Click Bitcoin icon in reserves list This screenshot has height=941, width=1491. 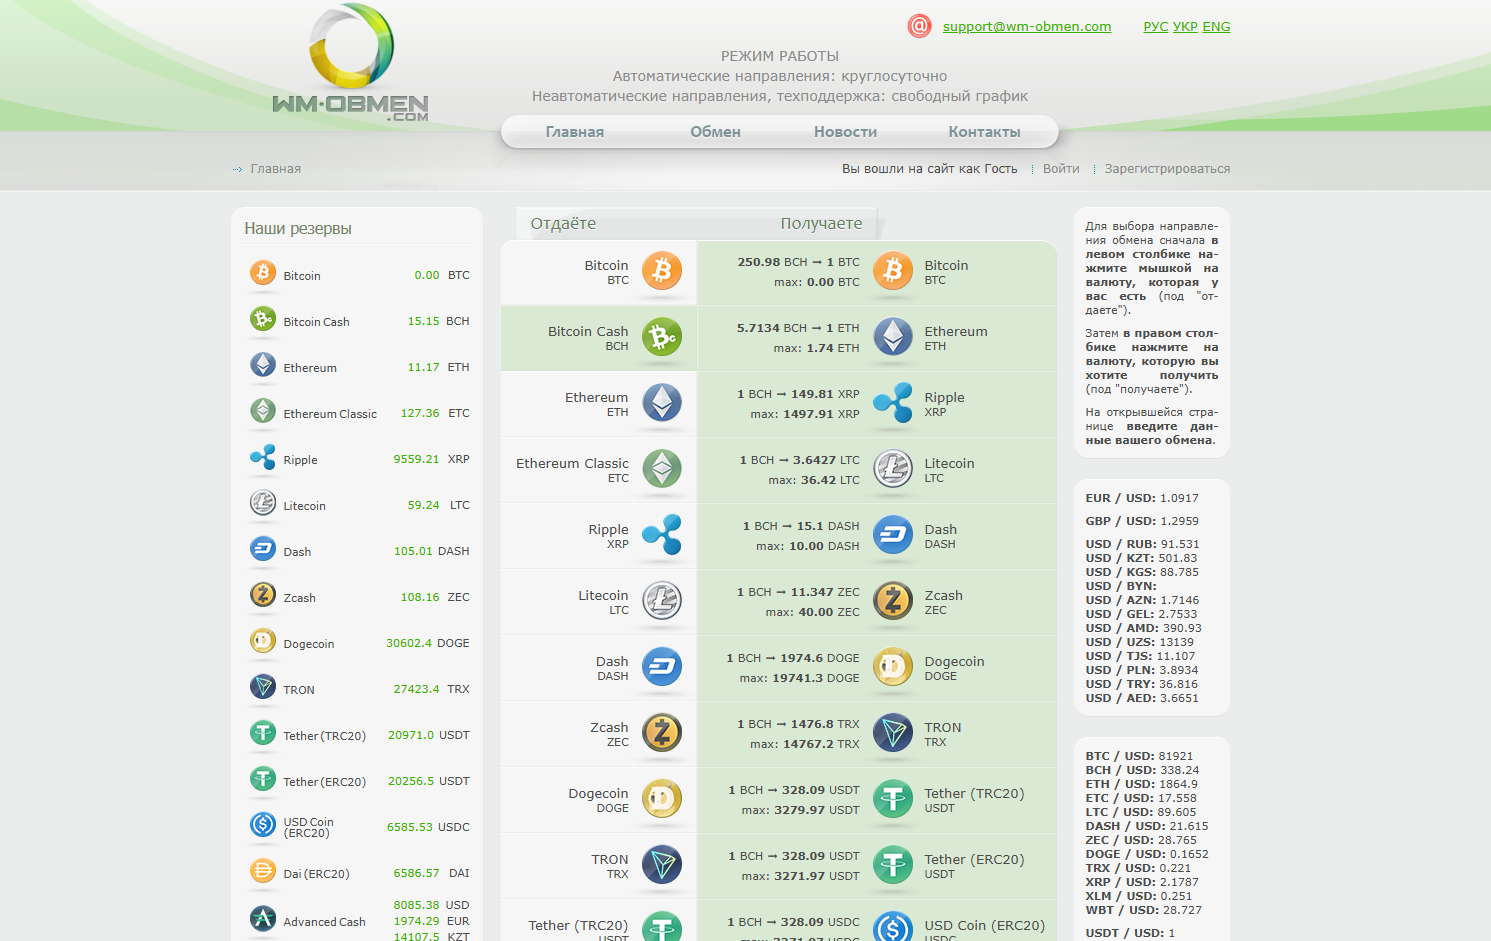[x=263, y=272]
